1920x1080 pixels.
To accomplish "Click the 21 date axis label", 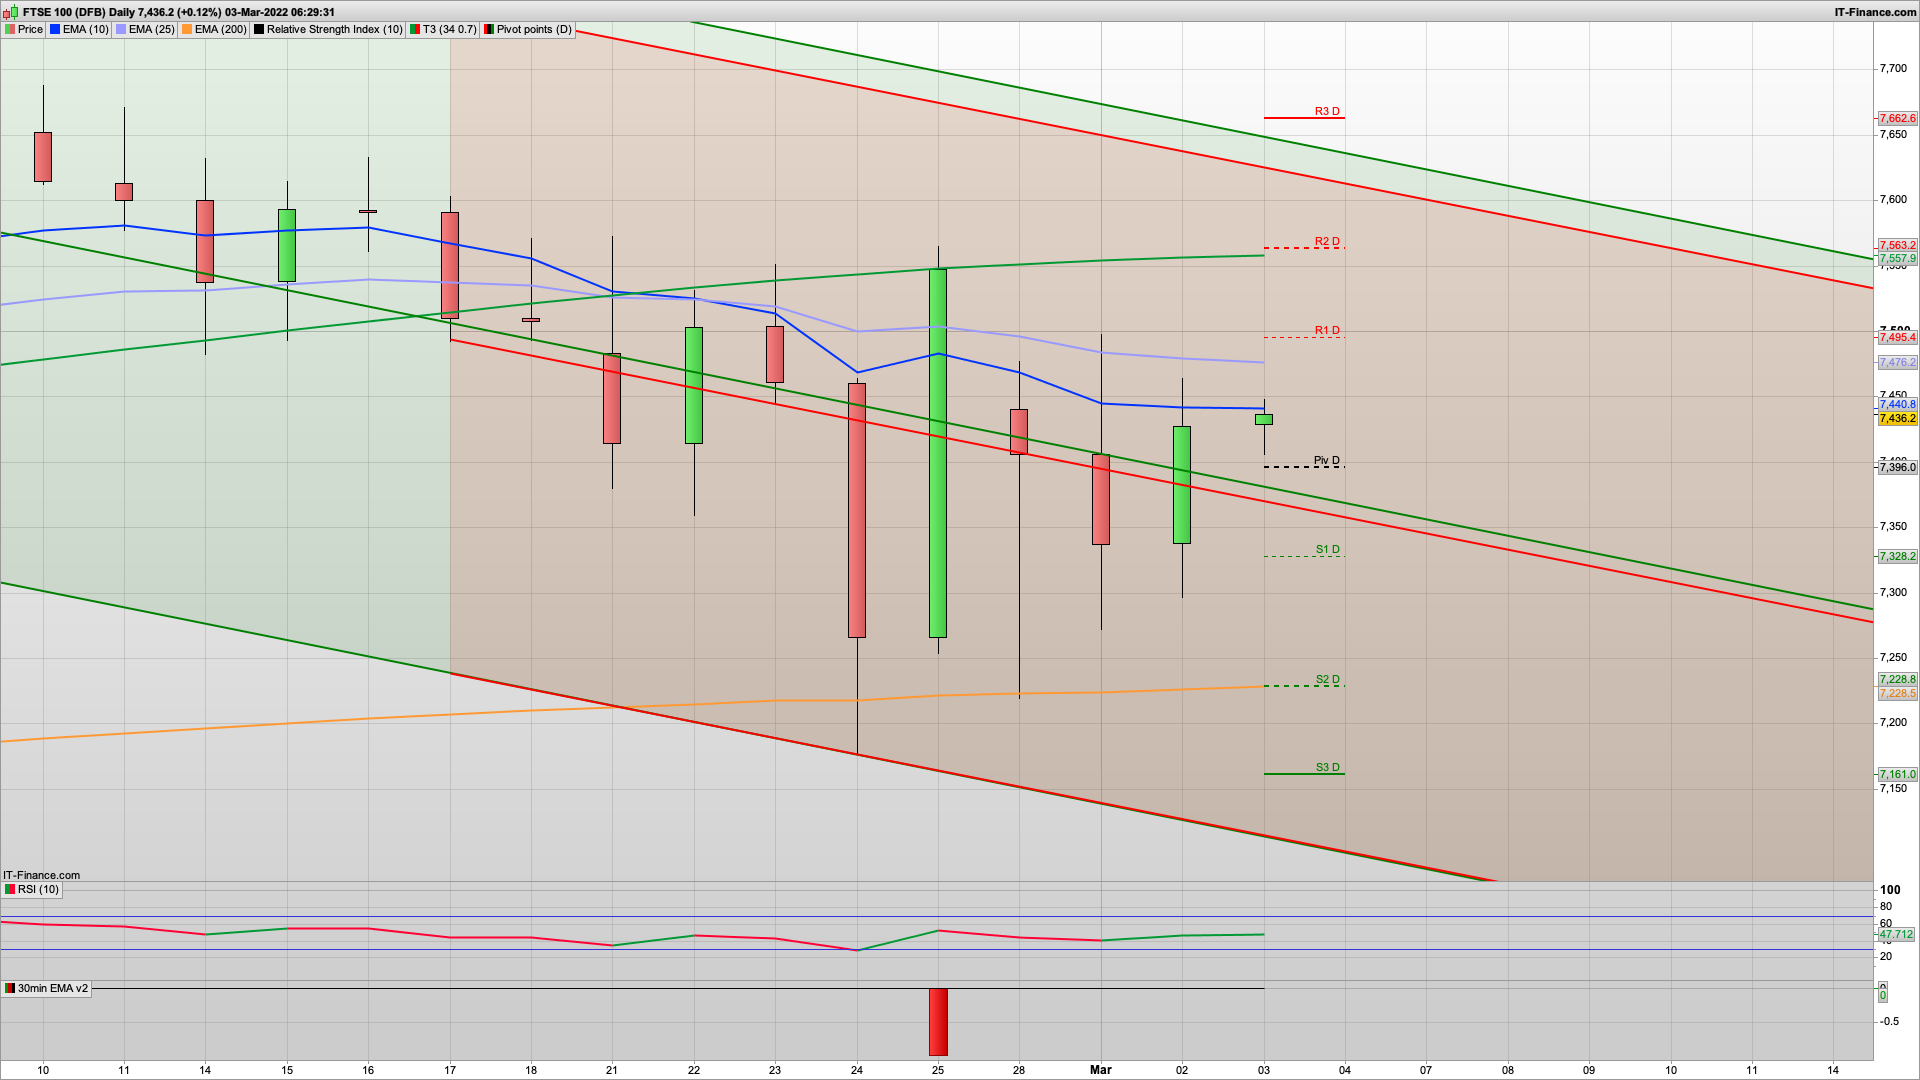I will pos(612,1070).
